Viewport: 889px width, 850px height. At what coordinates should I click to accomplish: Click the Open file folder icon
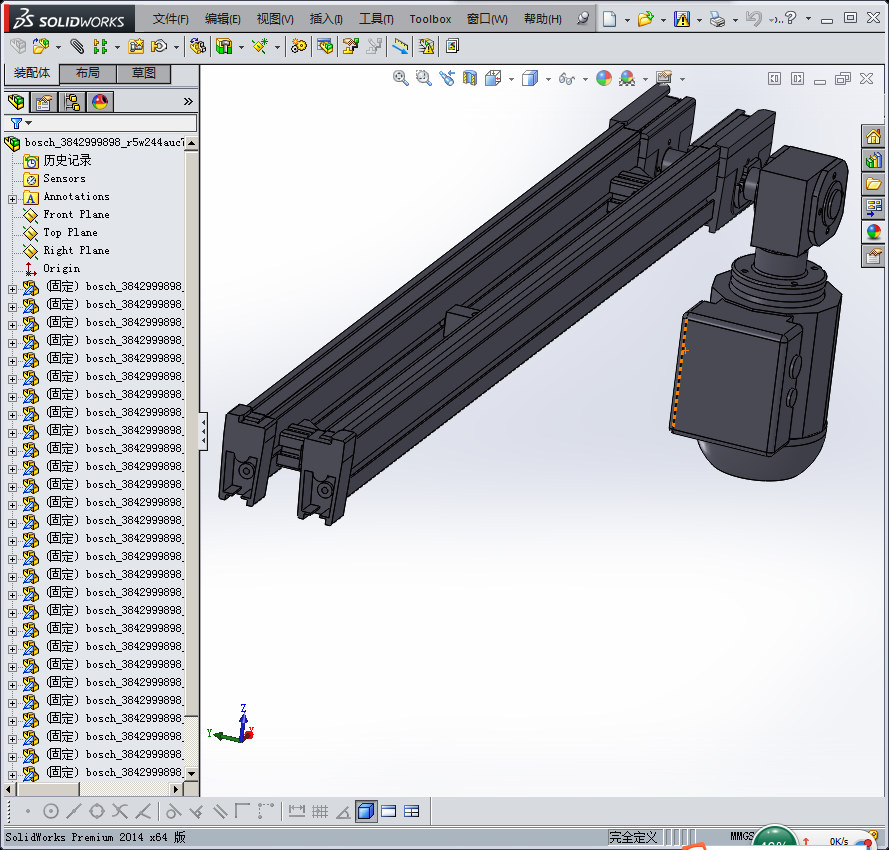pyautogui.click(x=645, y=19)
